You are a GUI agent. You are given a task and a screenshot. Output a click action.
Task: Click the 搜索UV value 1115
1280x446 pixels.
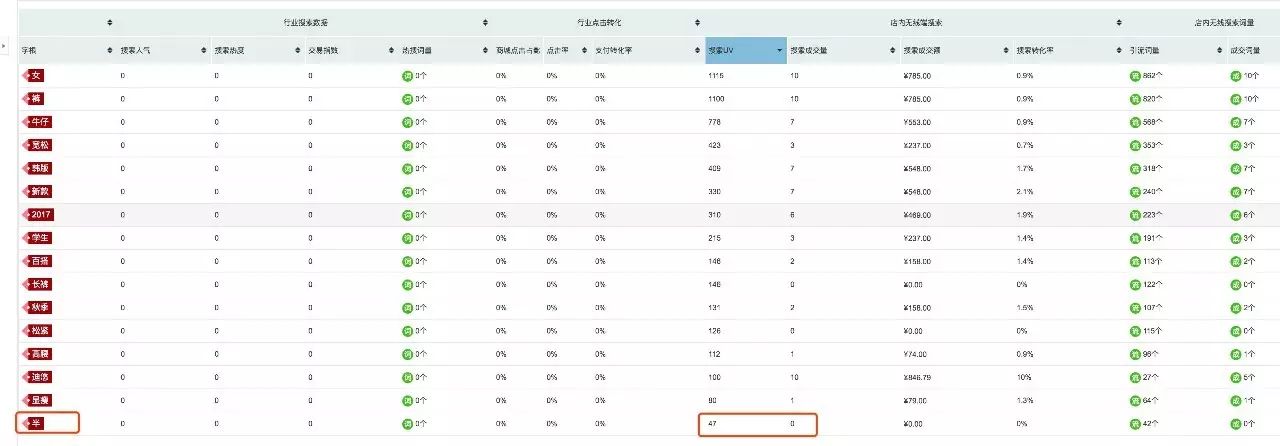pos(715,75)
